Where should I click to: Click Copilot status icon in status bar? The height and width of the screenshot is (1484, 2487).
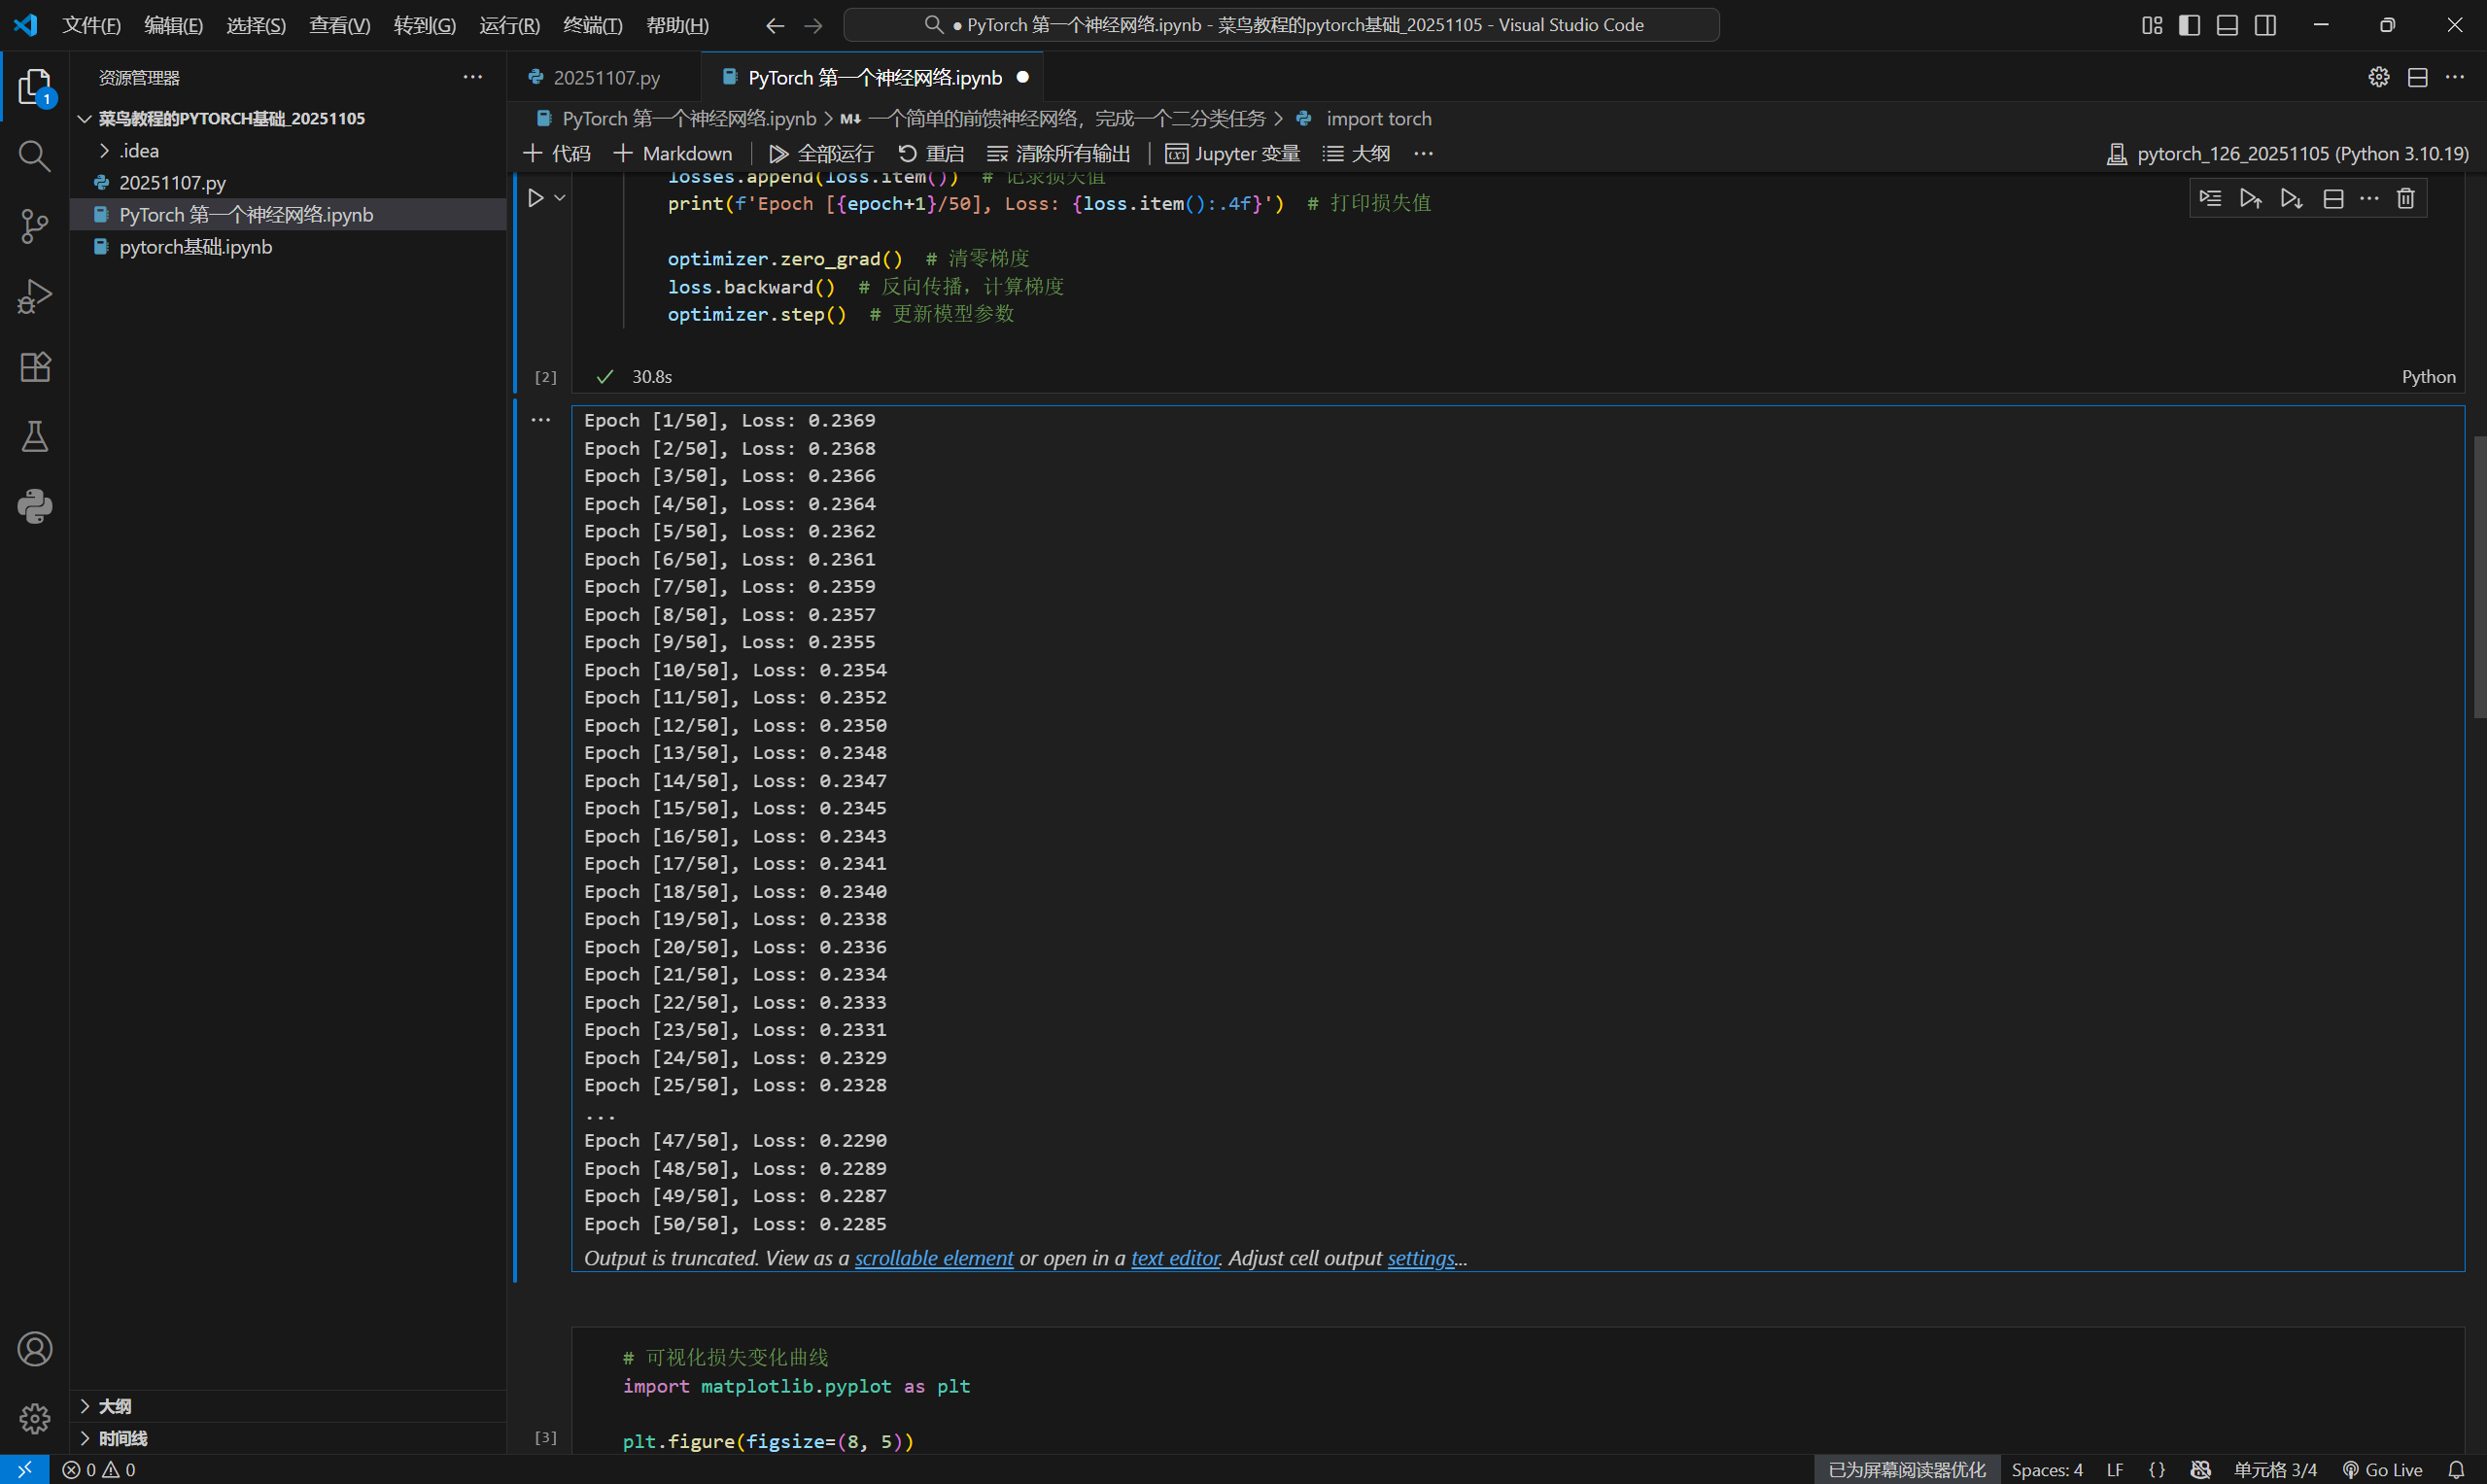(2200, 1469)
